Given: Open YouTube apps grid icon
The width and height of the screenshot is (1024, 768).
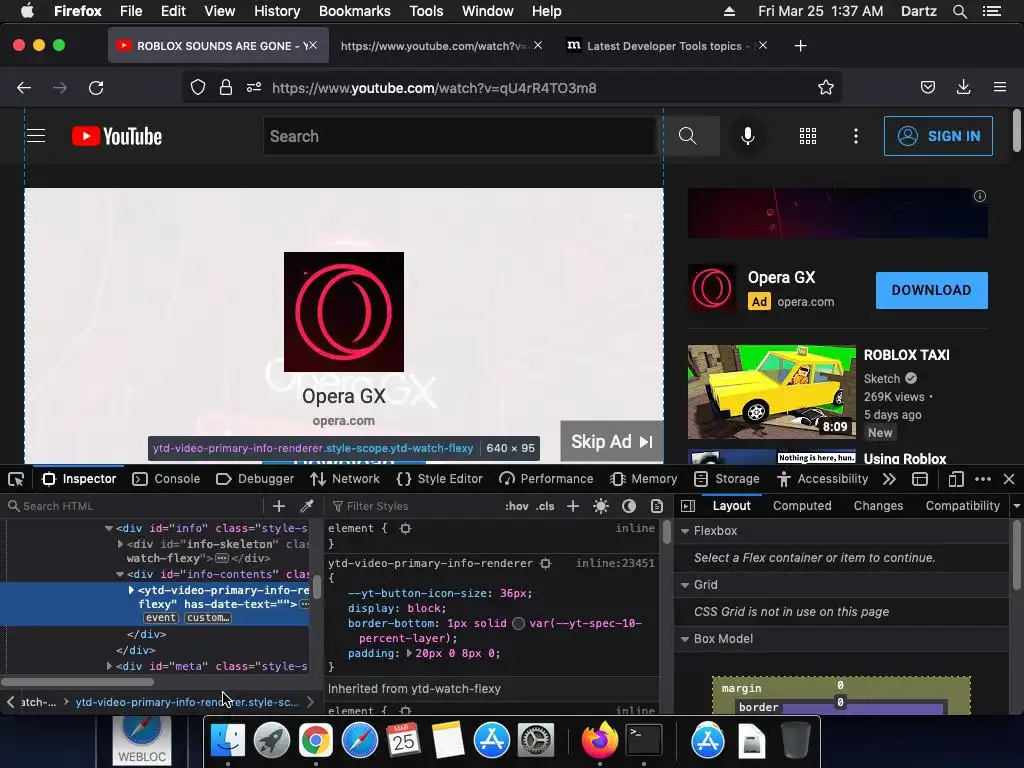Looking at the screenshot, I should point(808,136).
